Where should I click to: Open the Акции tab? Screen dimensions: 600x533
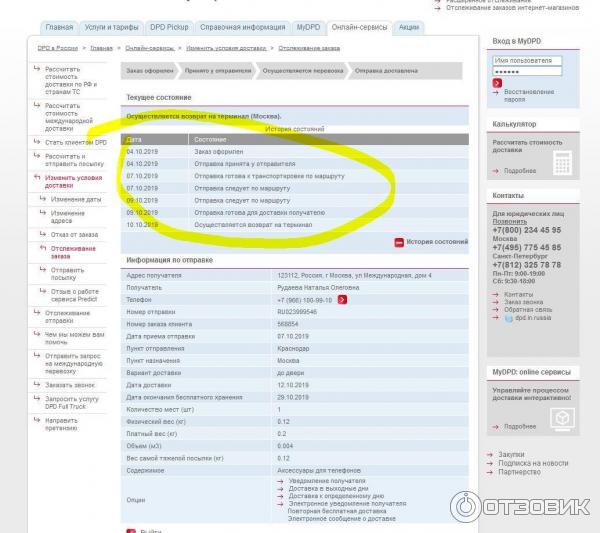[x=409, y=27]
